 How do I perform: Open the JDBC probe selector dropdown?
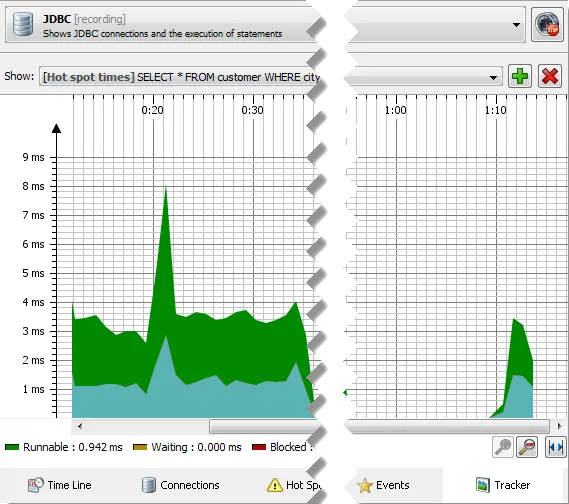(516, 25)
